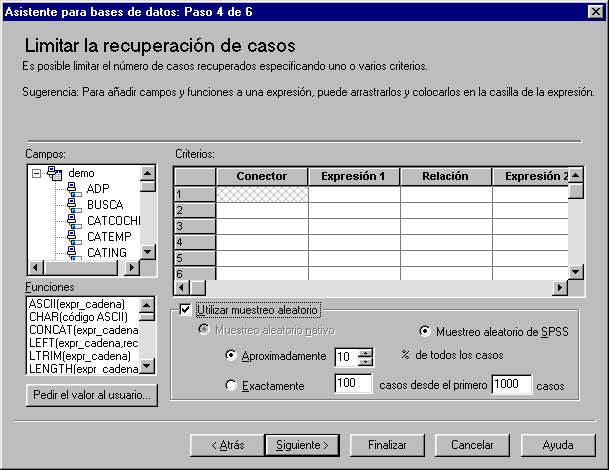Image resolution: width=609 pixels, height=470 pixels.
Task: Click Criterios grid scroll up arrow
Action: tap(576, 176)
